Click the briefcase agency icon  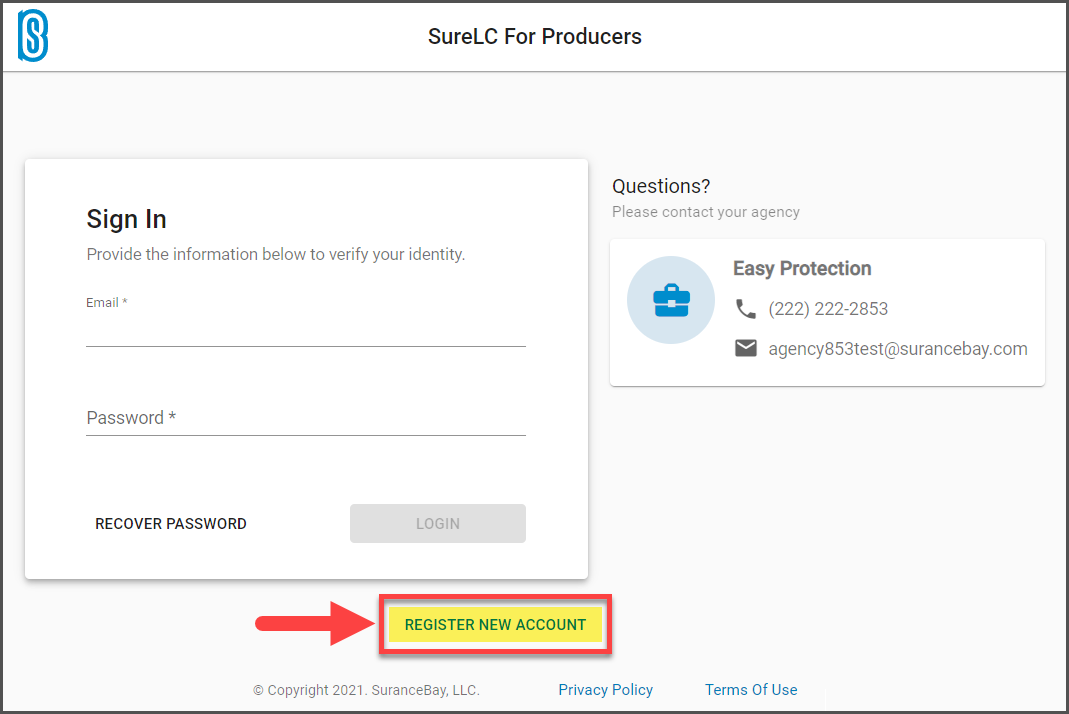(671, 300)
